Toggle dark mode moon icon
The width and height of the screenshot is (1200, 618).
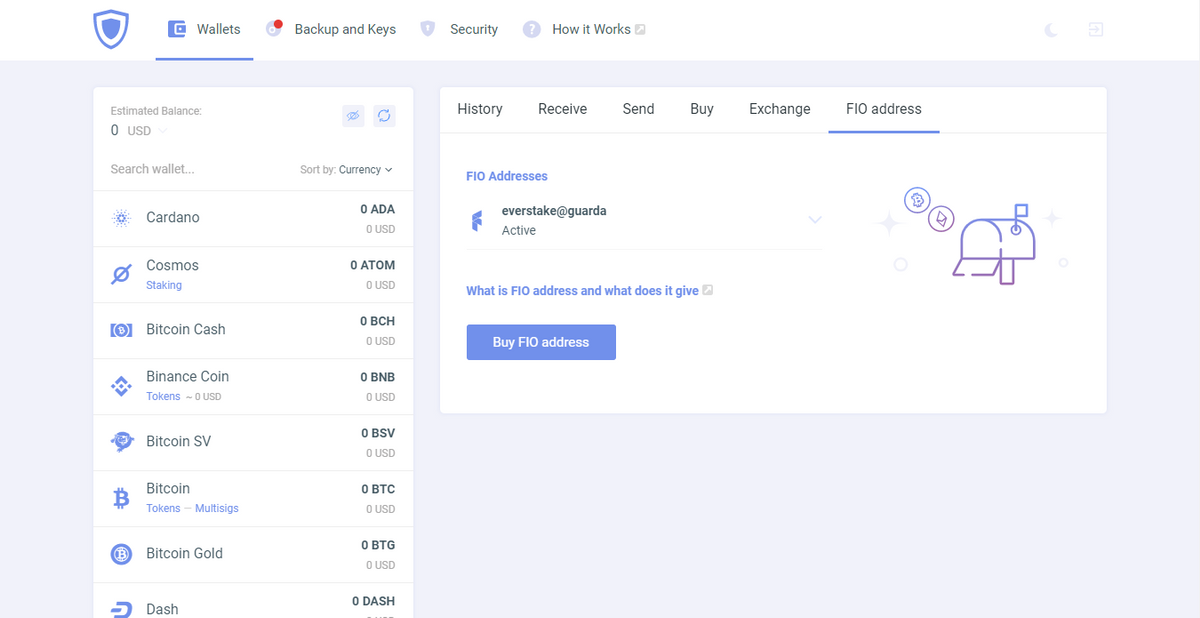1051,30
